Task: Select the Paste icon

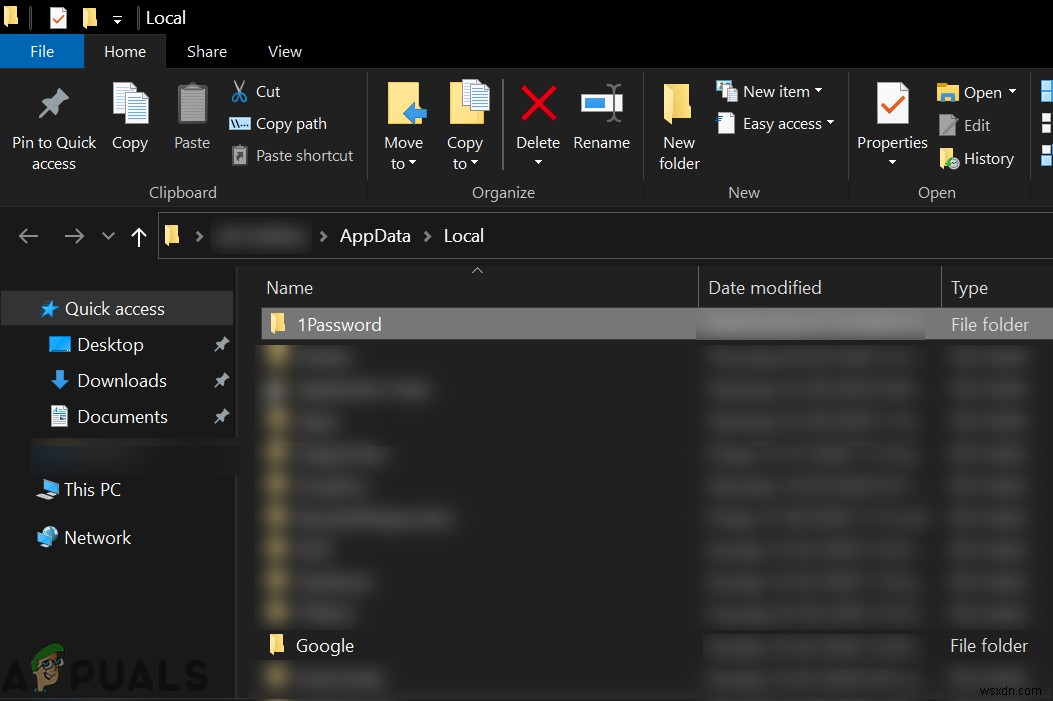Action: 191,120
